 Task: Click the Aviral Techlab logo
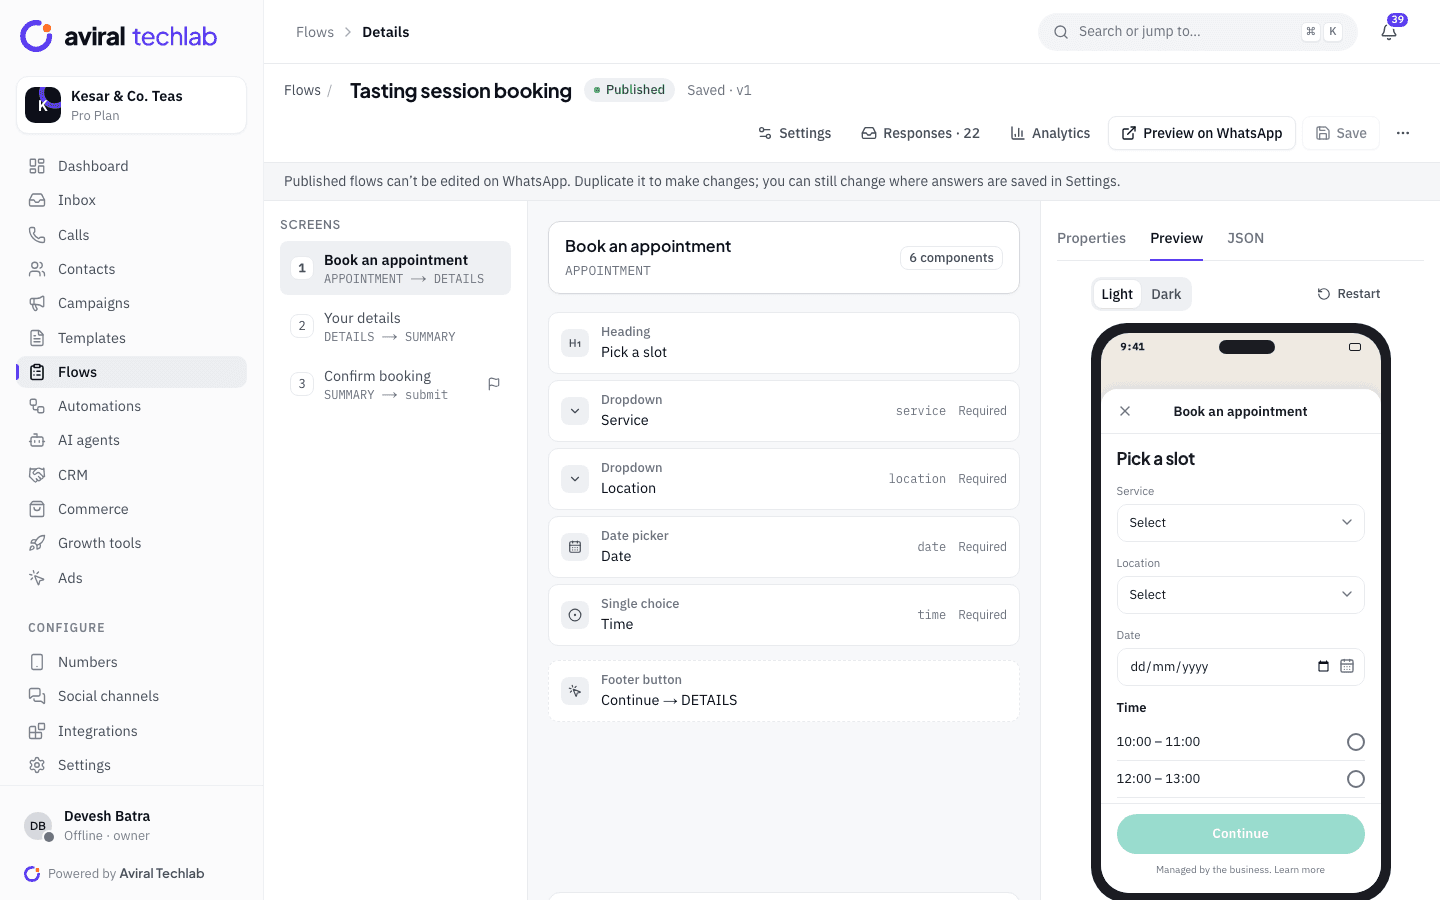[x=119, y=36]
